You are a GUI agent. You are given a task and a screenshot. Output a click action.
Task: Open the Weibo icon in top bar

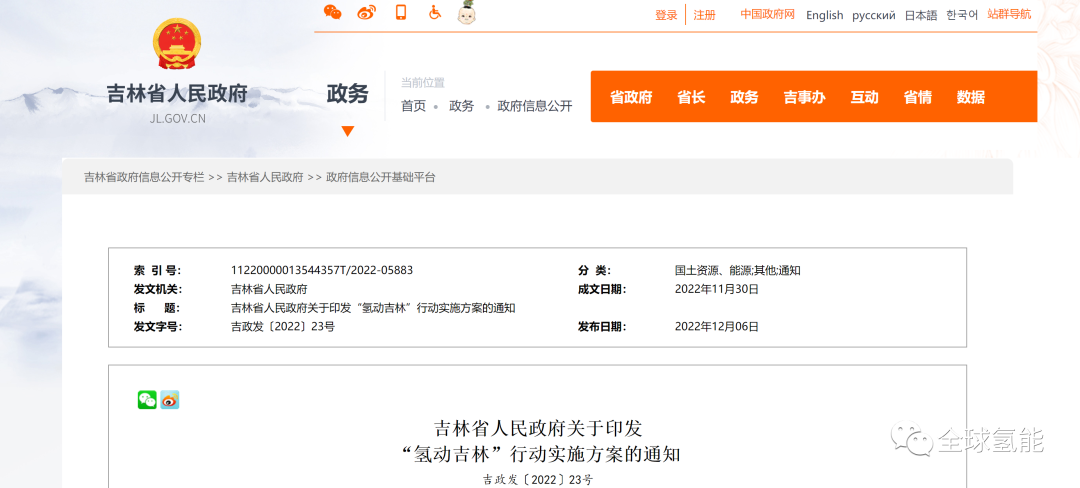coord(367,12)
